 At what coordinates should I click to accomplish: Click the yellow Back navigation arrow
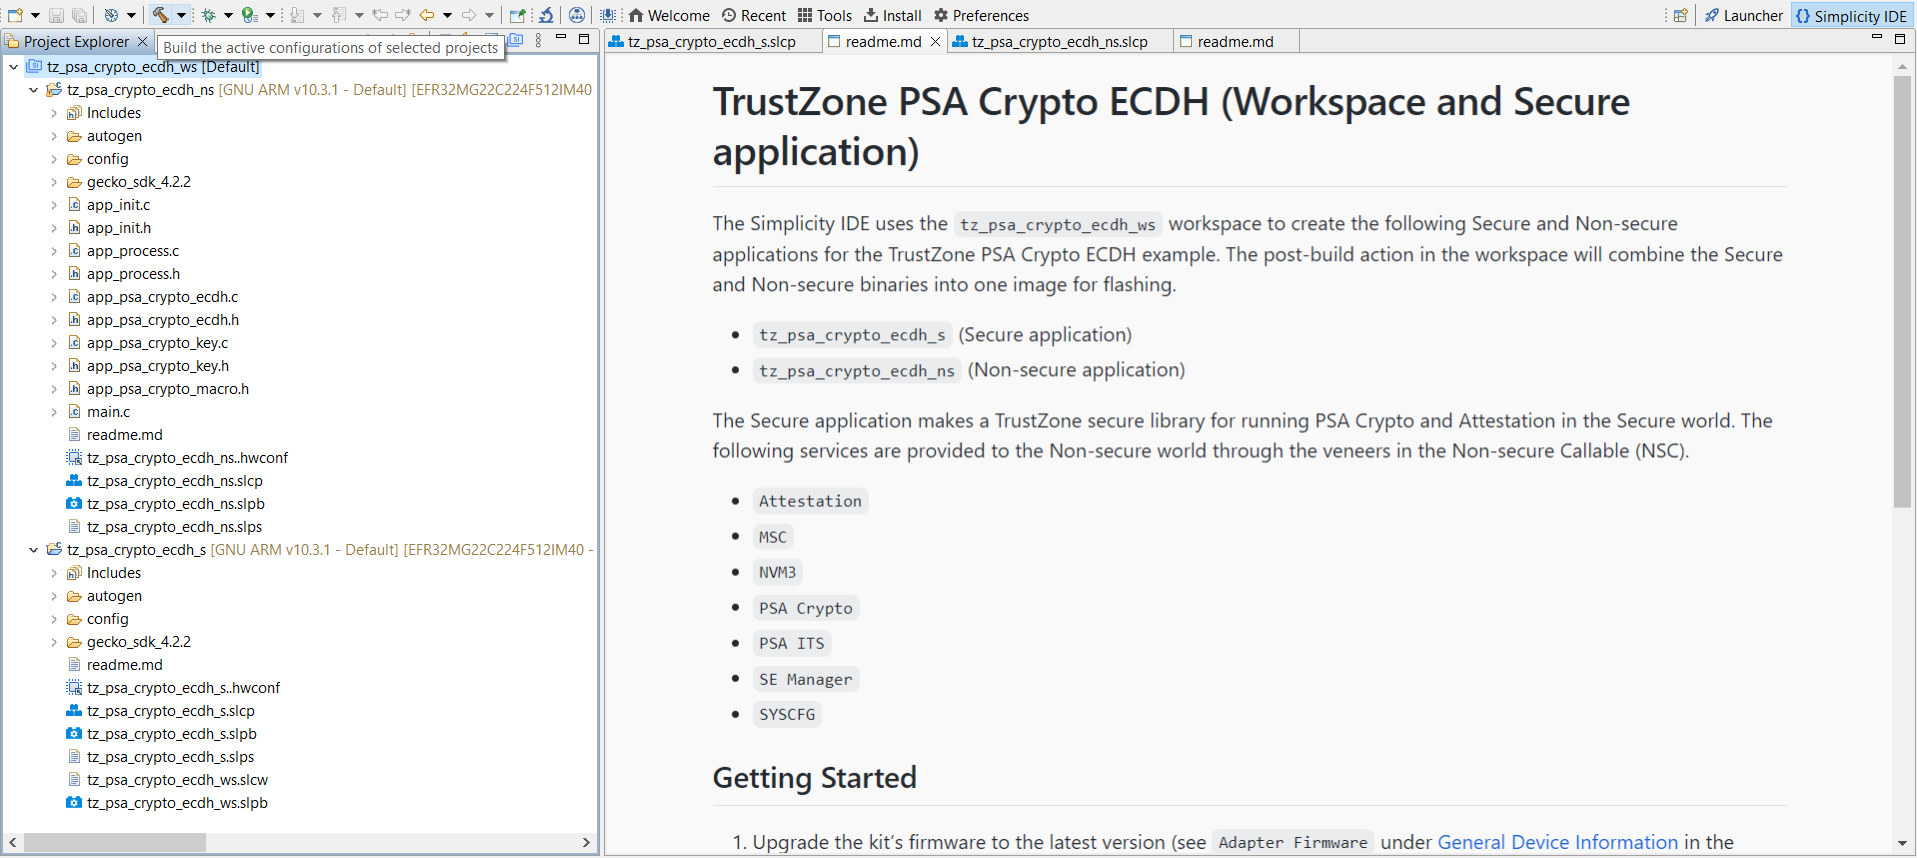point(427,15)
